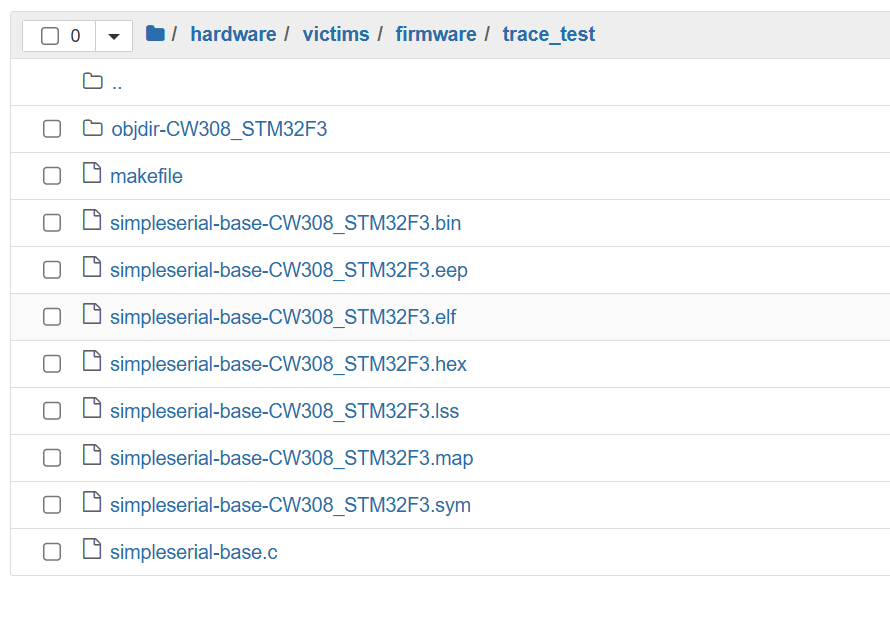Click file icon for the .sym file
Image resolution: width=890 pixels, height=636 pixels.
[x=92, y=503]
